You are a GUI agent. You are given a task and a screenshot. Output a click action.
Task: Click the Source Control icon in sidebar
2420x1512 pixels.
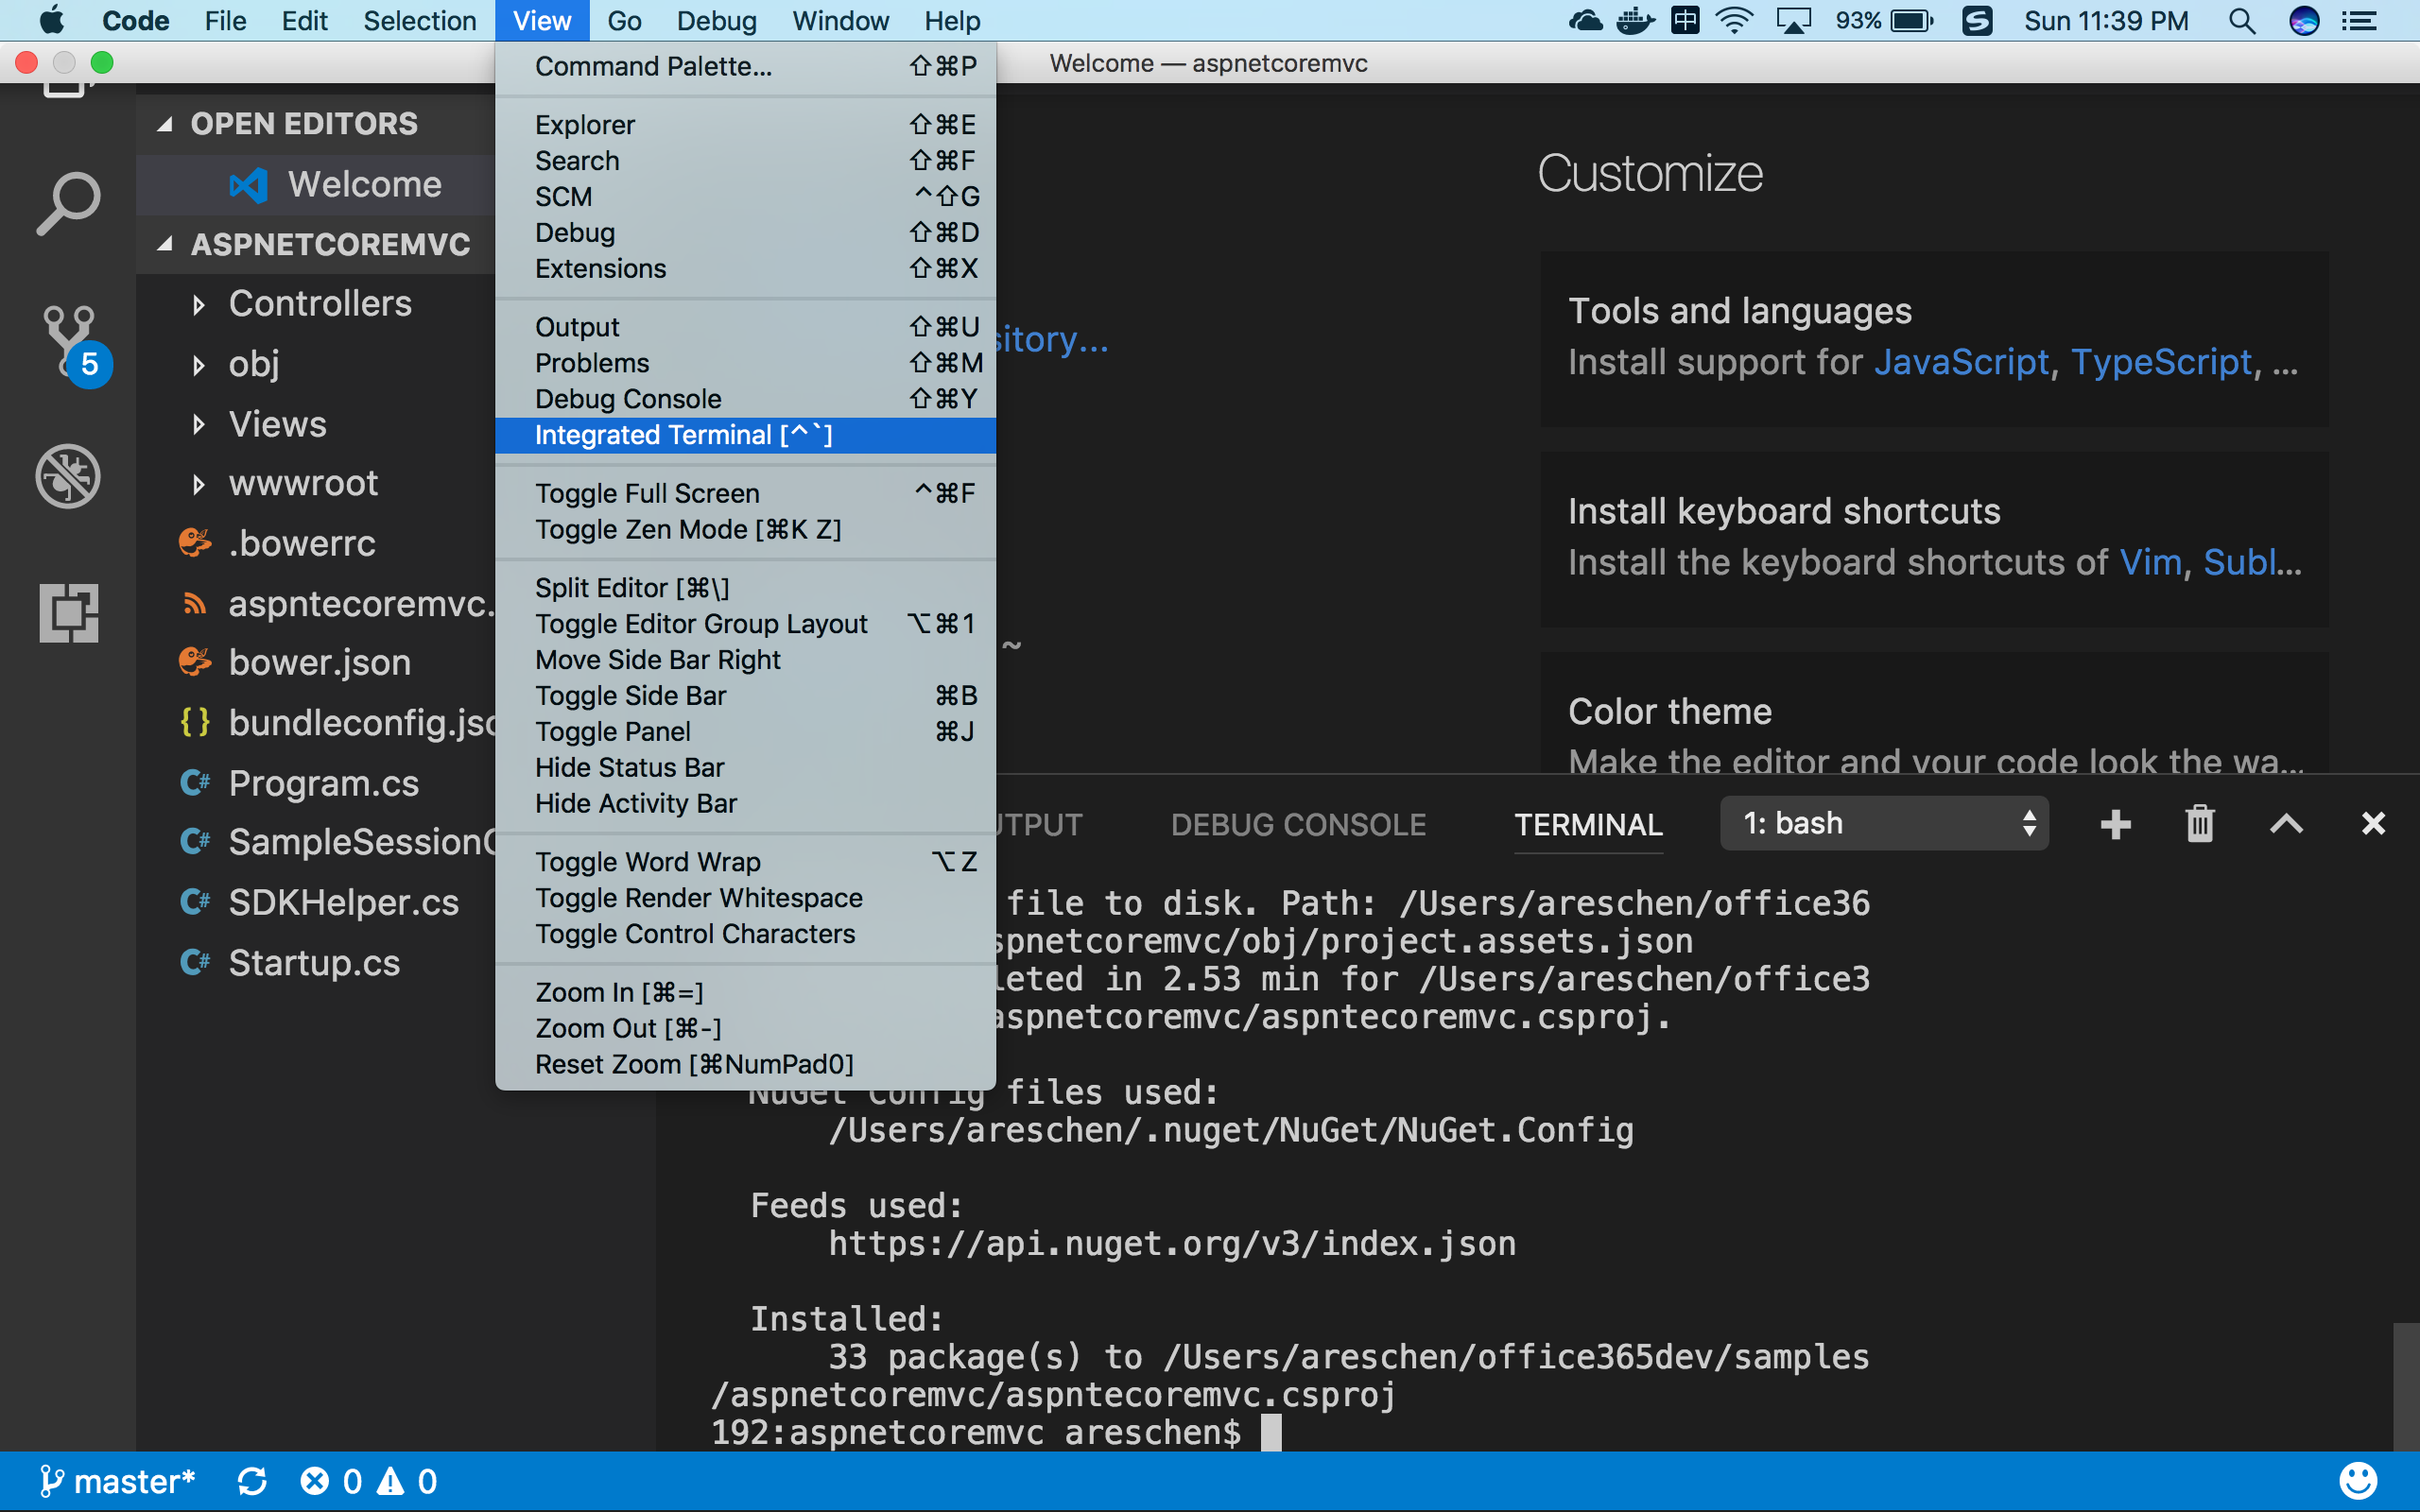click(68, 341)
